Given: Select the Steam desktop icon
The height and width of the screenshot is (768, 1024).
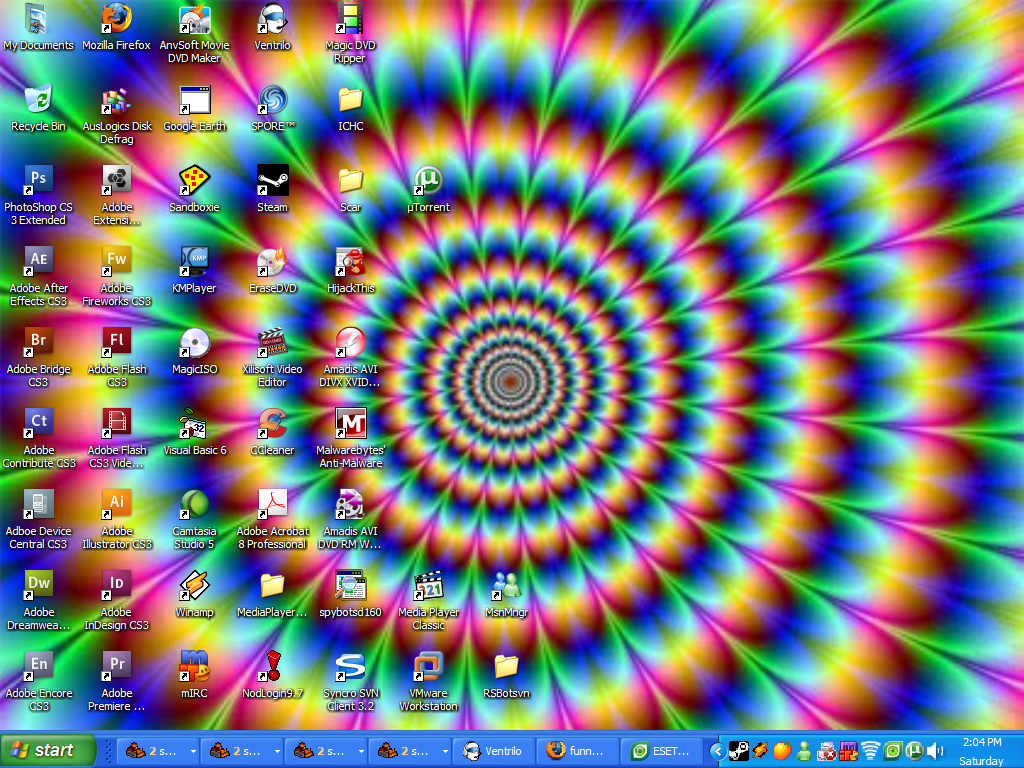Looking at the screenshot, I should 272,181.
